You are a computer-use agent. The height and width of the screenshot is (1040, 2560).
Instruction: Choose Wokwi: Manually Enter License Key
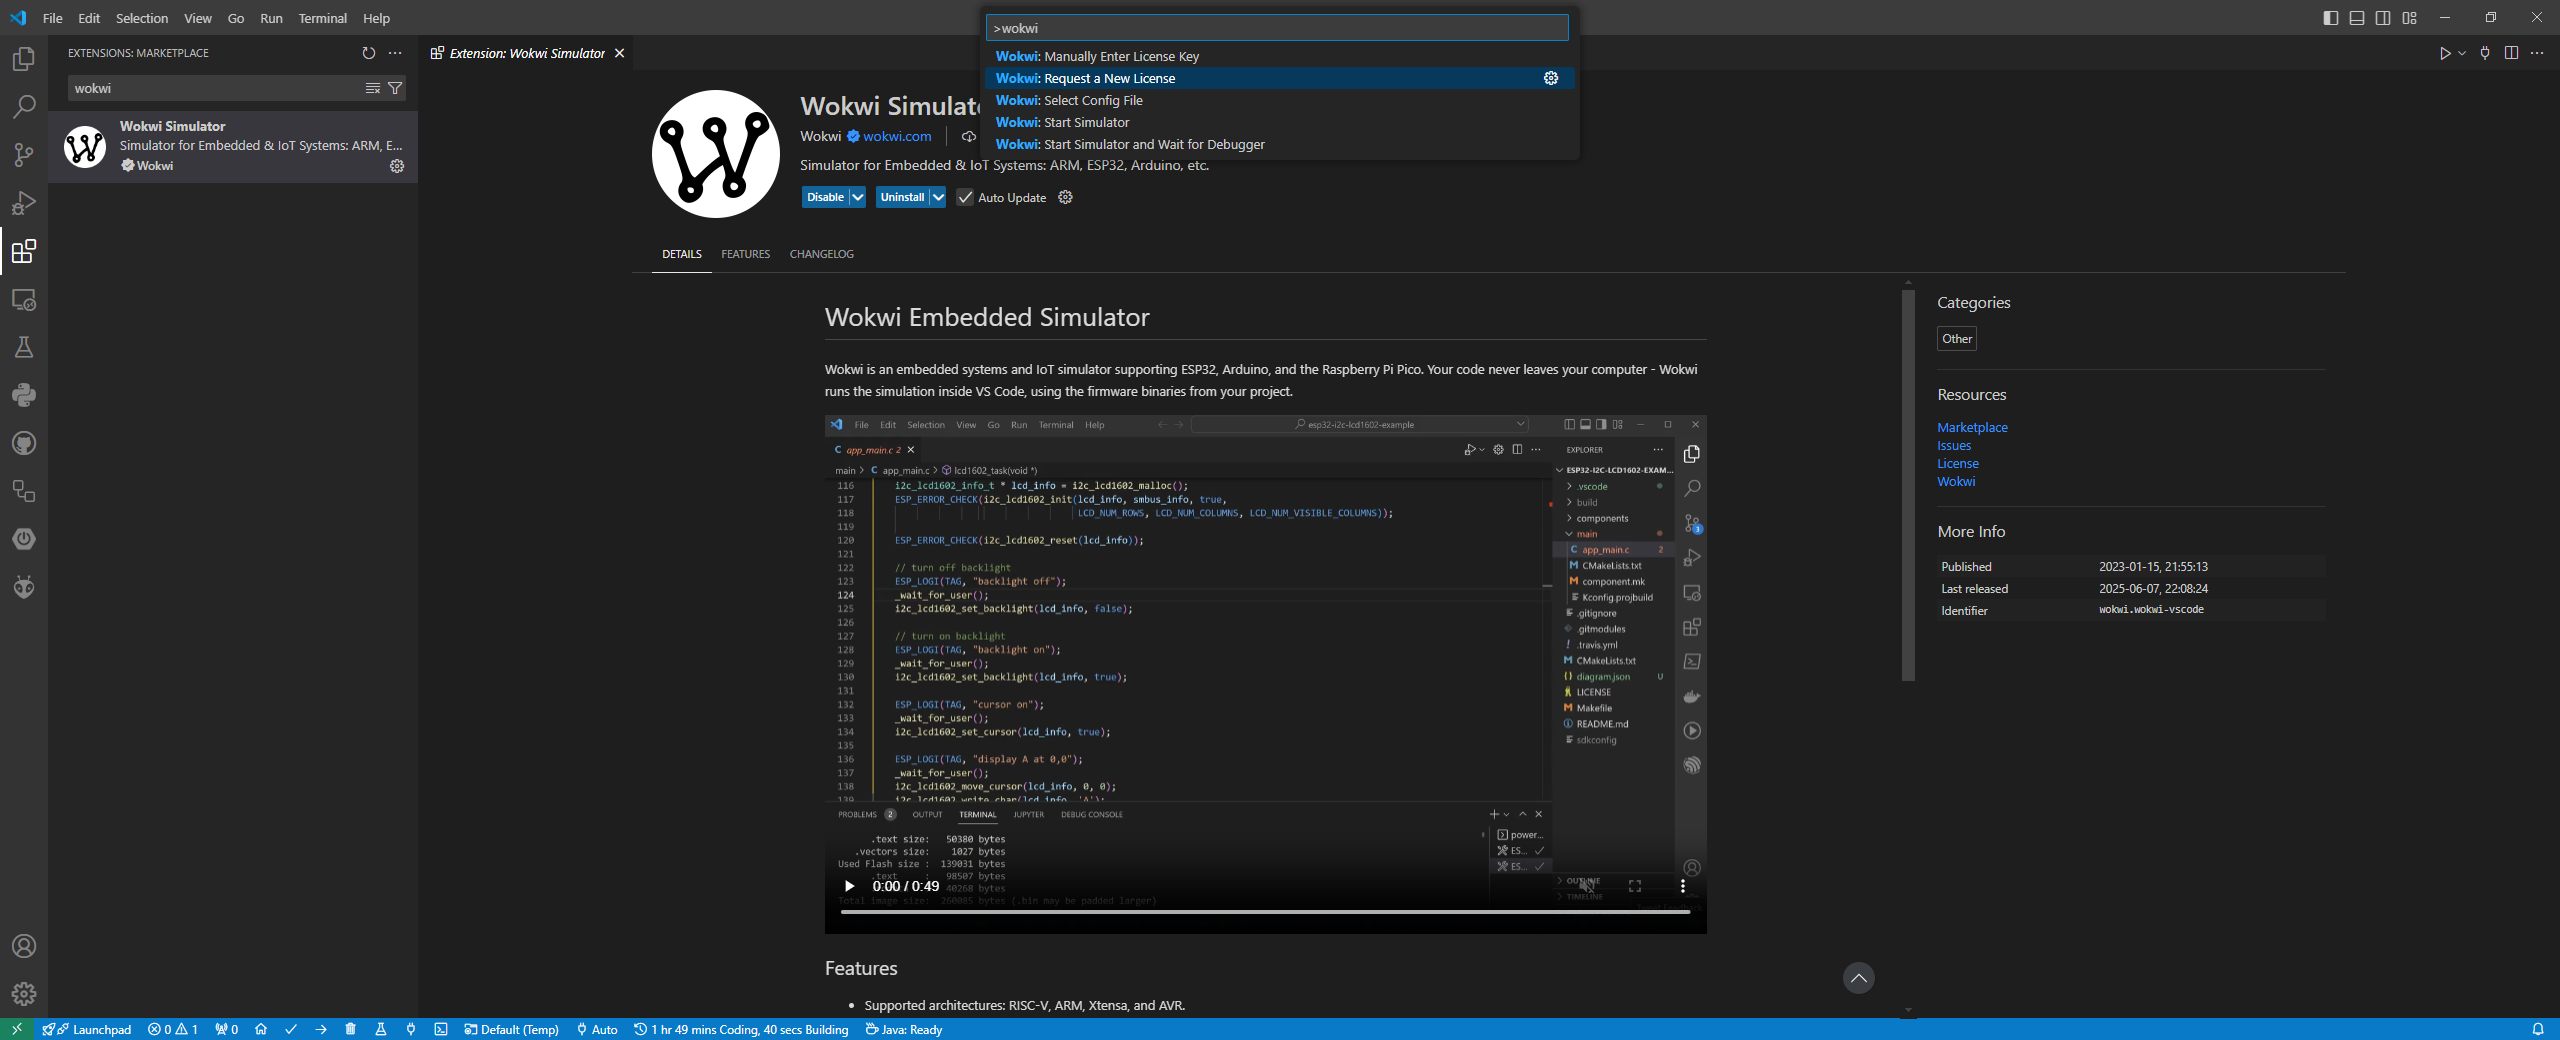[1280, 56]
